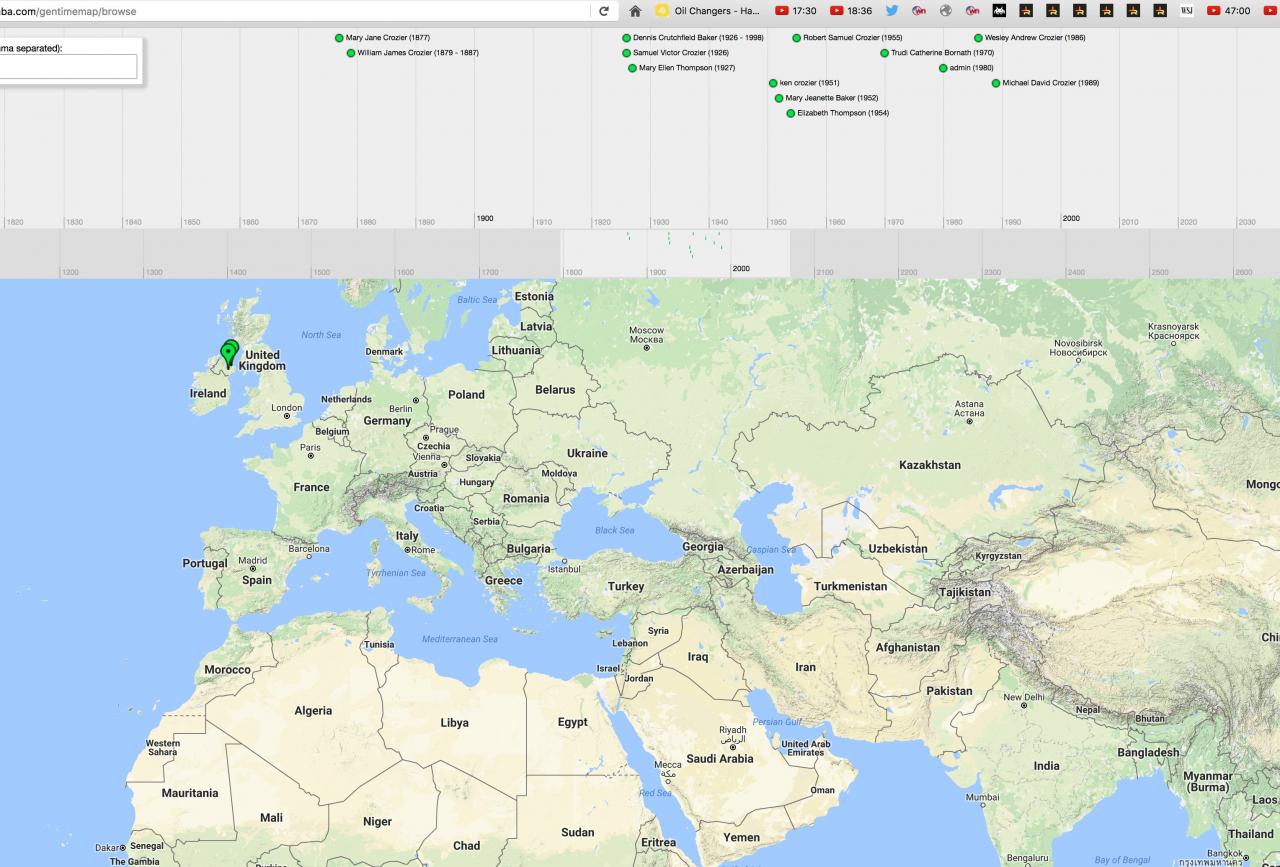Click the highlighted overview band range

pos(675,253)
